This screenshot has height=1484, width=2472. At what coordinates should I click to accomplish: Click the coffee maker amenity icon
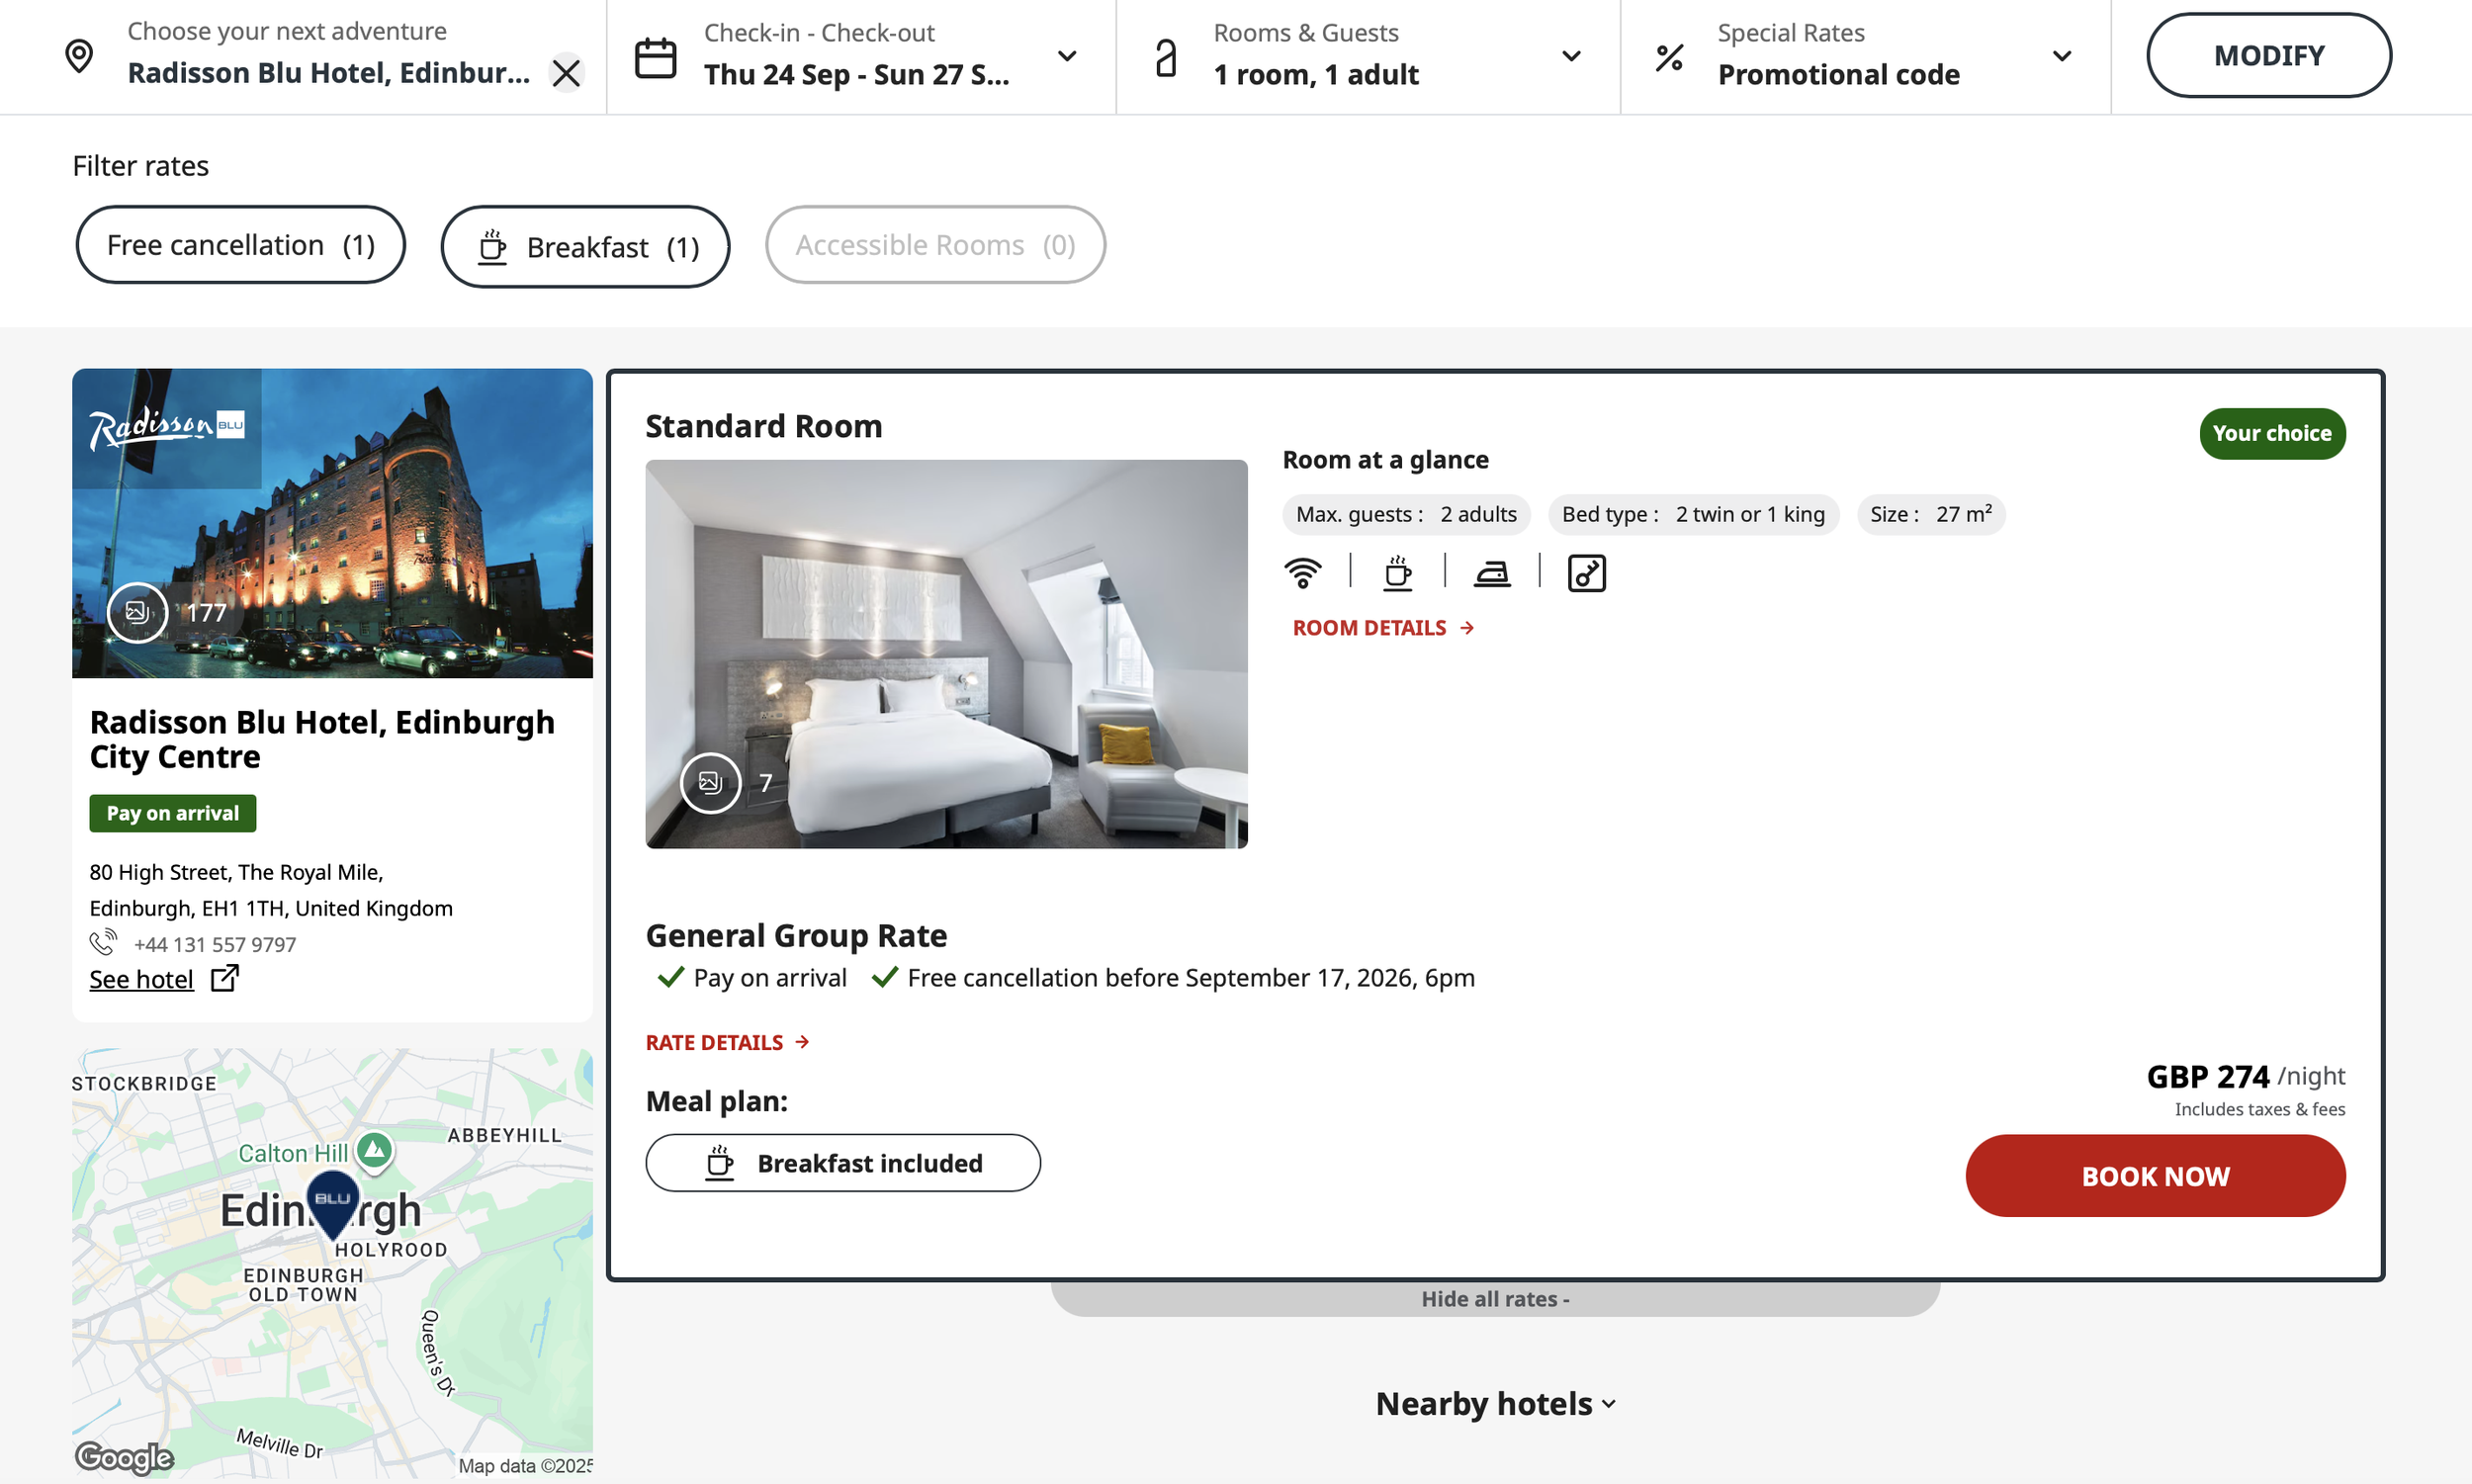click(x=1397, y=573)
